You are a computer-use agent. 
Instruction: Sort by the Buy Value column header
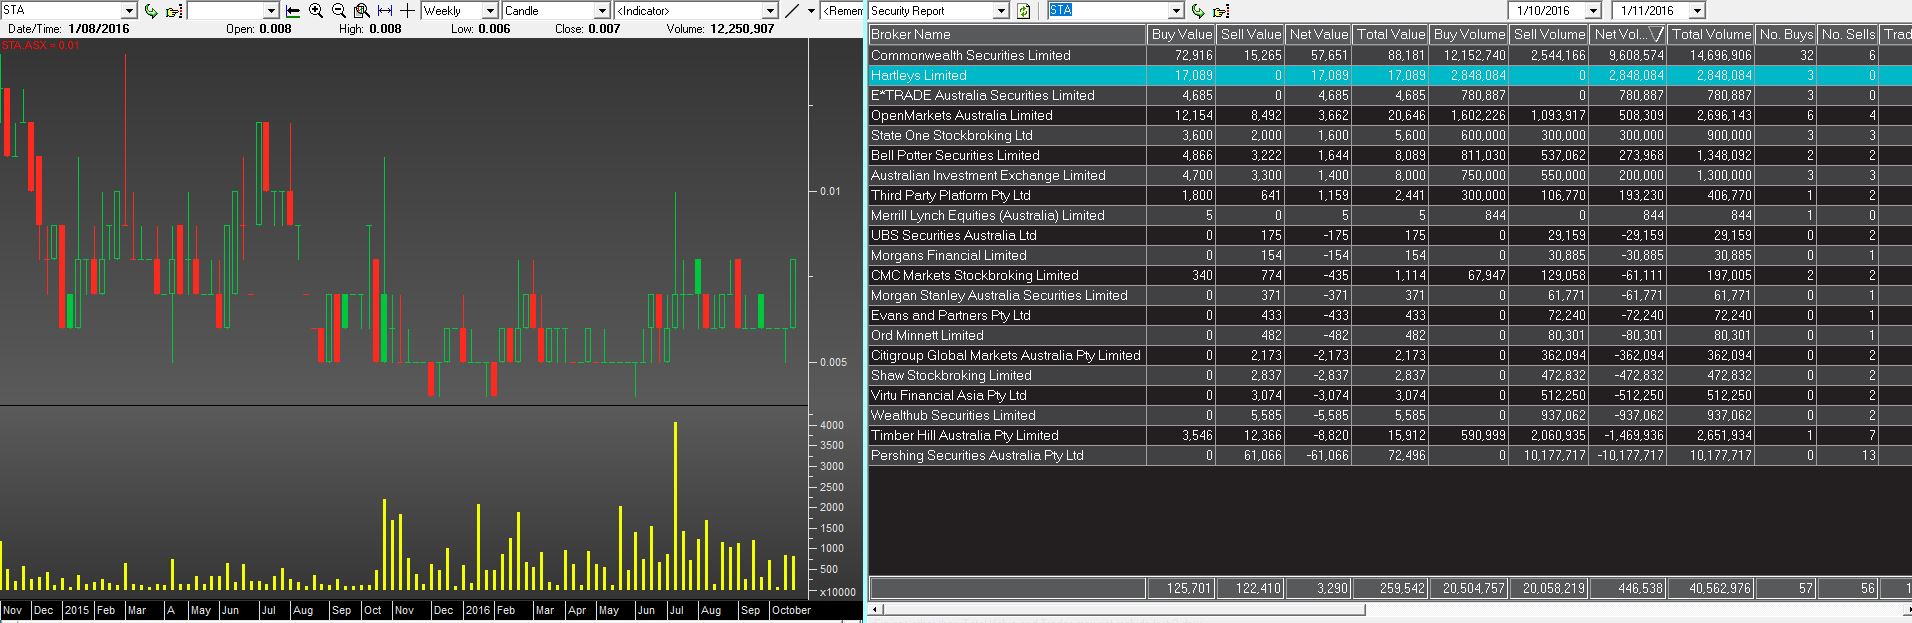click(x=1181, y=35)
